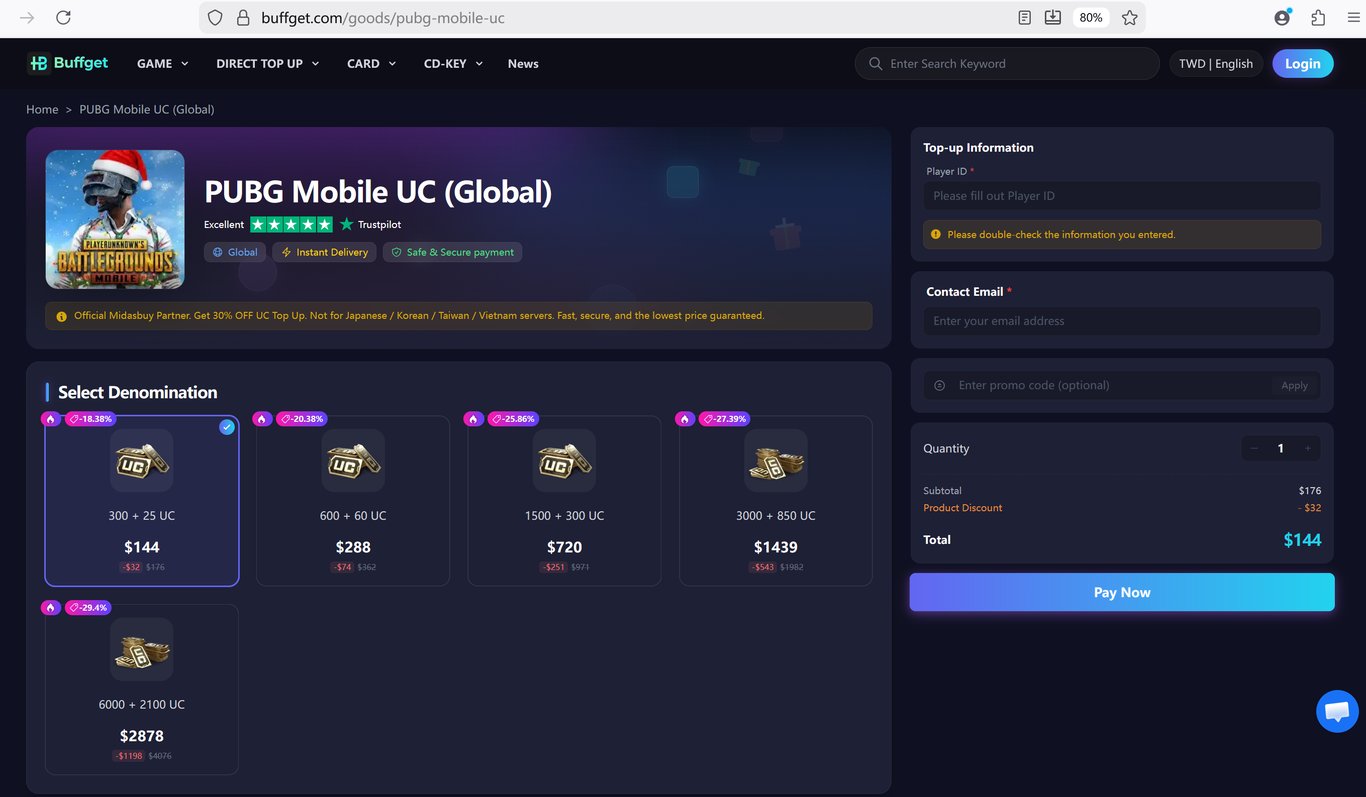The width and height of the screenshot is (1366, 797).
Task: Open the CD-KEY dropdown menu
Action: (453, 64)
